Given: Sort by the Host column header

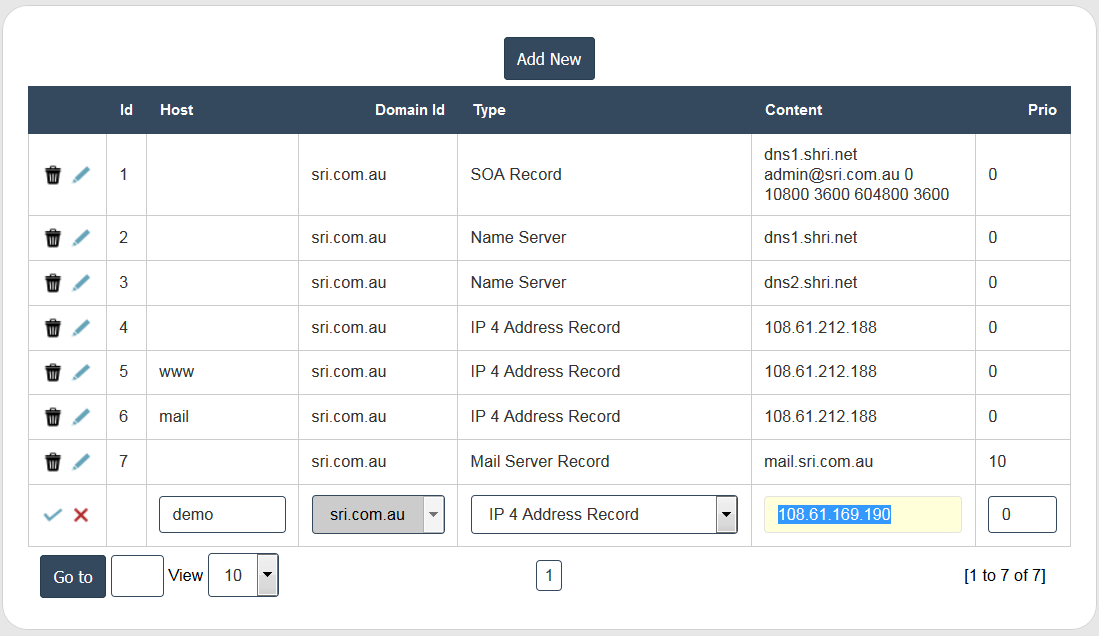Looking at the screenshot, I should (177, 110).
